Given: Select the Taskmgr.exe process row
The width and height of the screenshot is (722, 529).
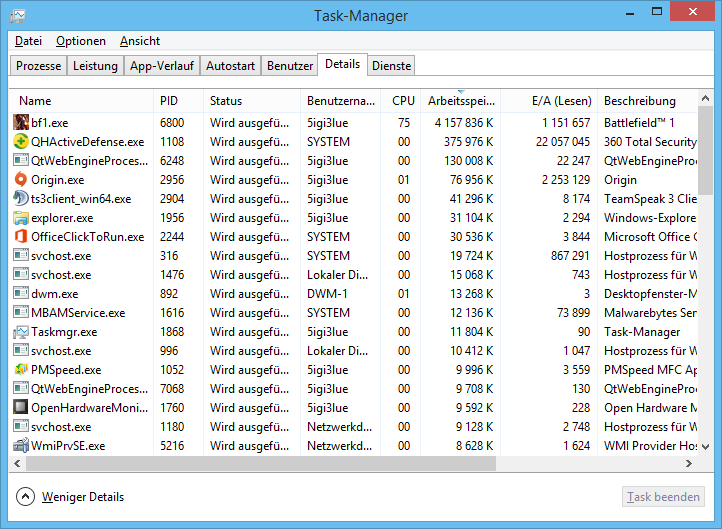Looking at the screenshot, I should (64, 332).
